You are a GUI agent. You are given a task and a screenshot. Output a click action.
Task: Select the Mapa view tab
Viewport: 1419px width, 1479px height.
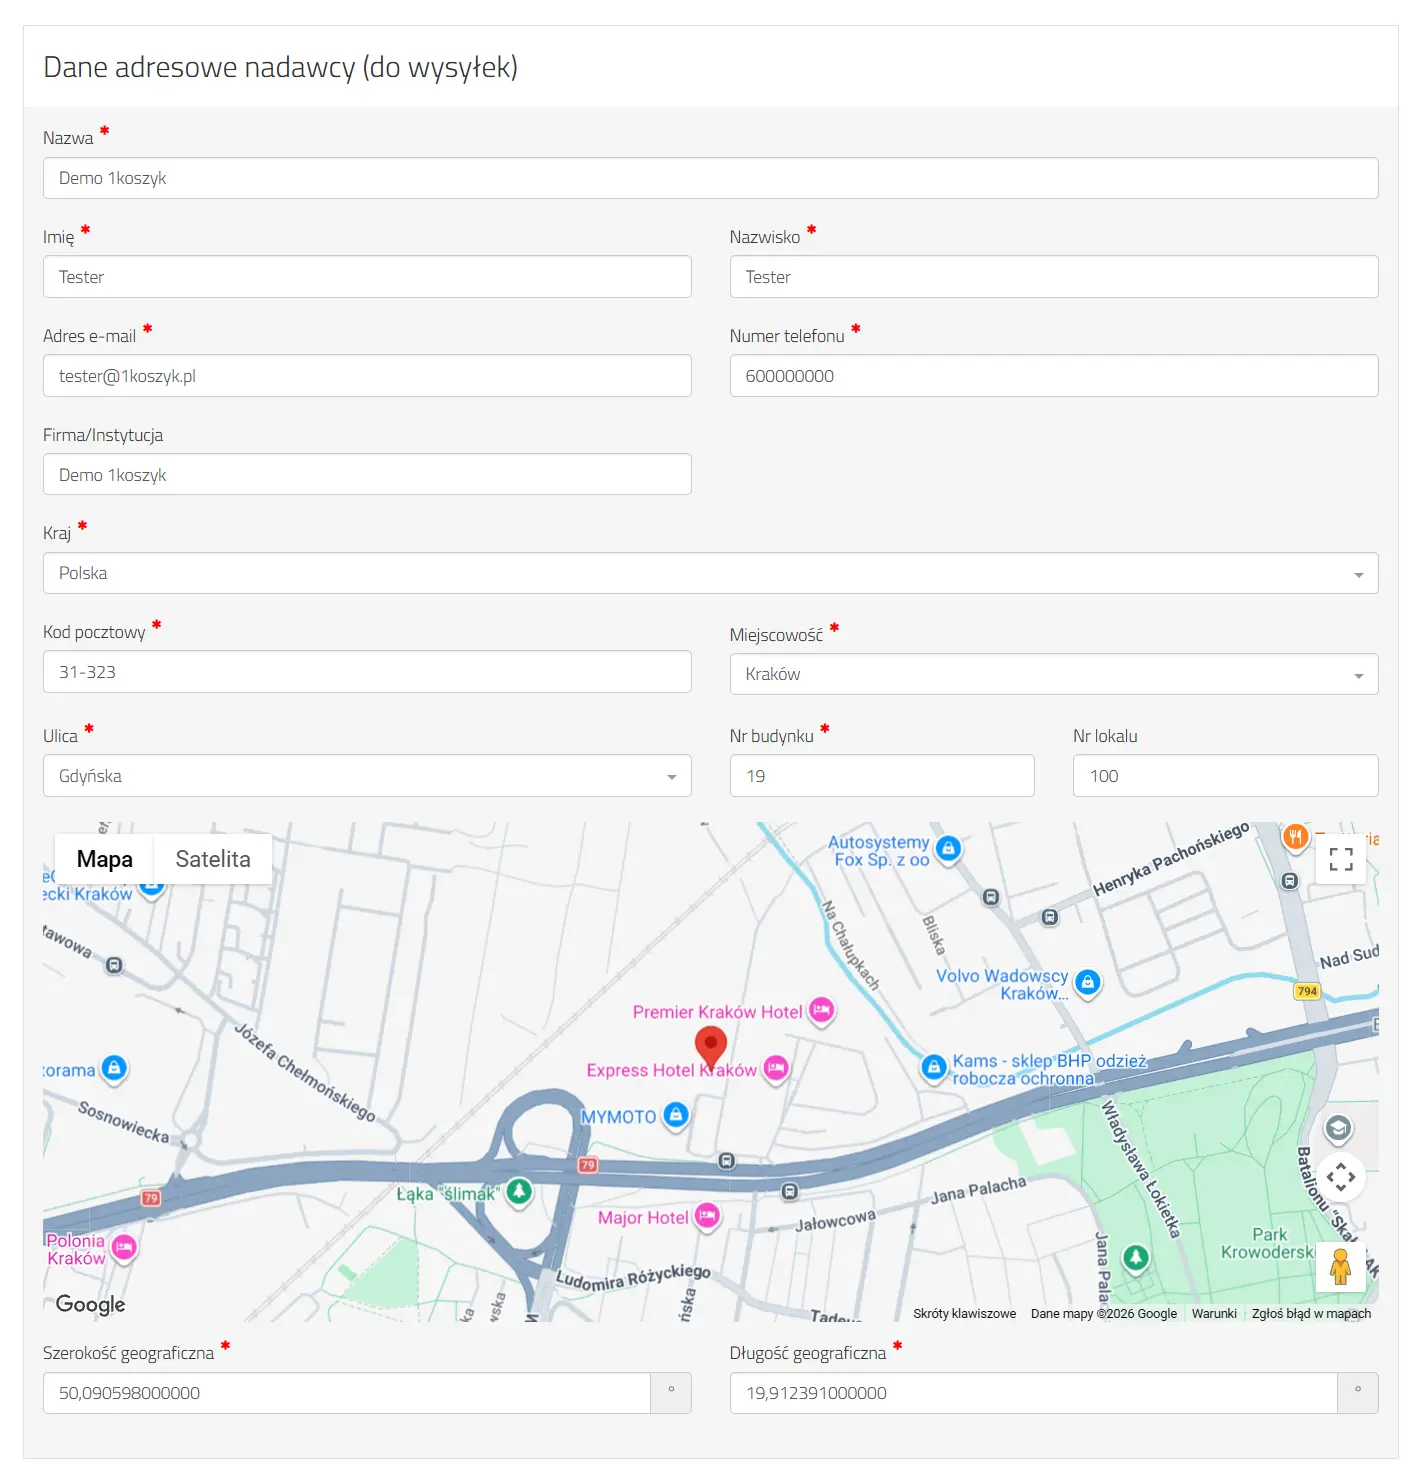pos(105,859)
